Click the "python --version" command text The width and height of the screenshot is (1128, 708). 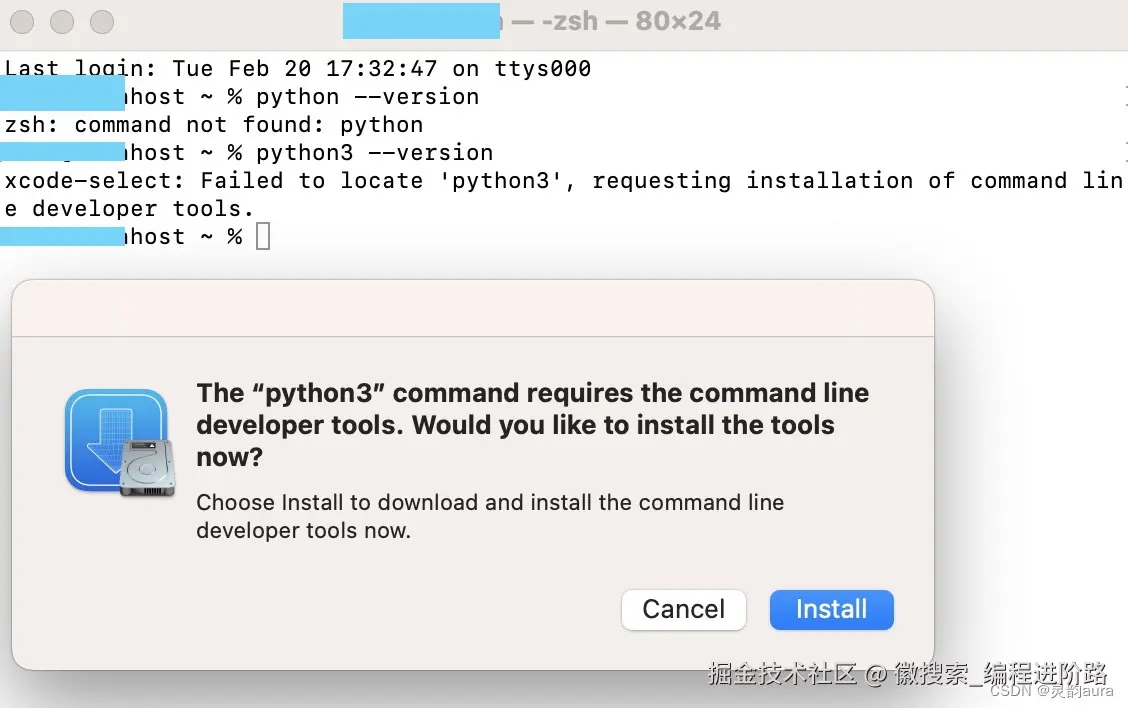pos(367,97)
